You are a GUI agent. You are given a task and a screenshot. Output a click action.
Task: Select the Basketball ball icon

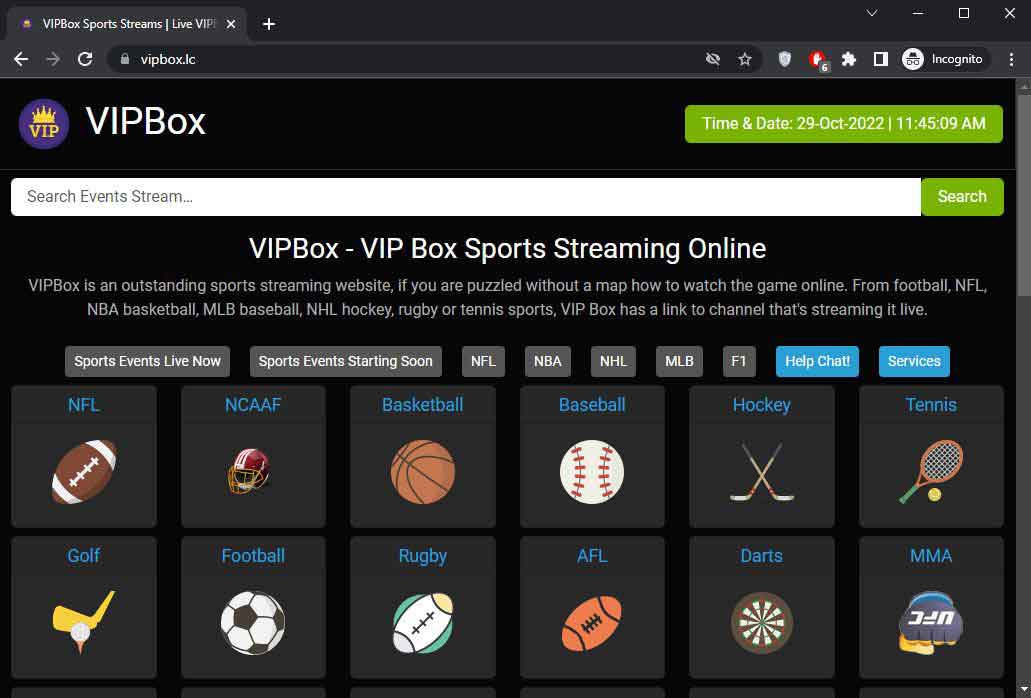[x=423, y=472]
